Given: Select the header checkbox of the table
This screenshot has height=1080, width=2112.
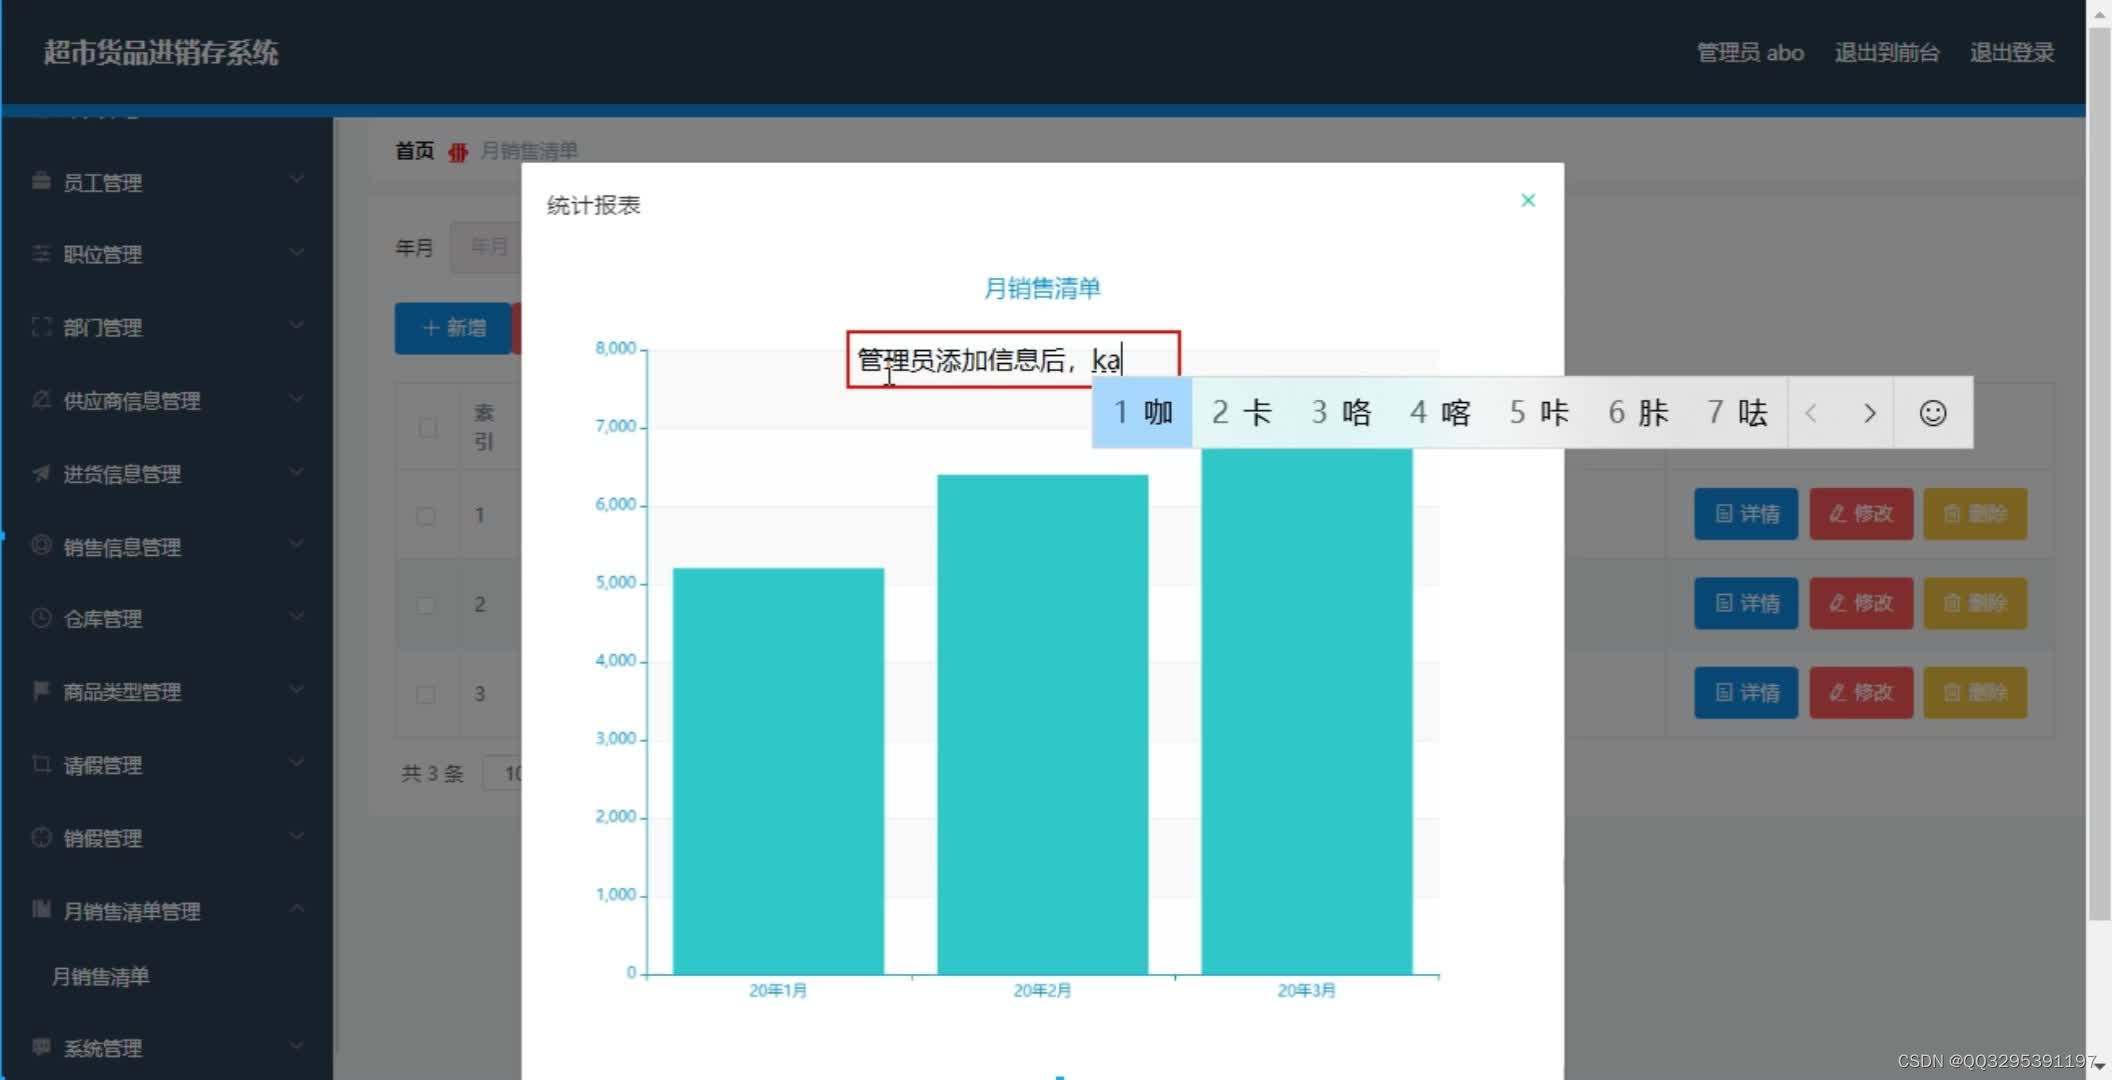Looking at the screenshot, I should click(428, 427).
